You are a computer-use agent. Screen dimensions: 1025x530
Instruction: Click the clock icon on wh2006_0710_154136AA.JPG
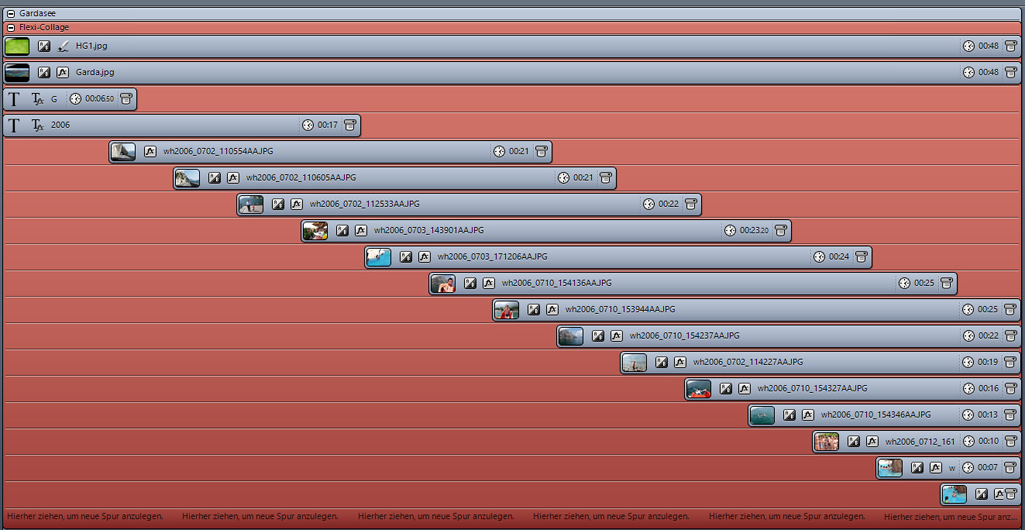[904, 283]
